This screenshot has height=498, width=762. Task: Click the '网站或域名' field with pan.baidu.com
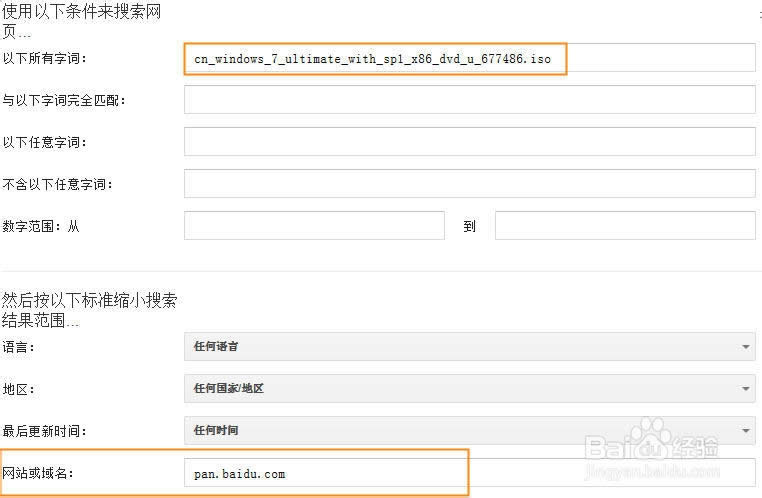469,473
